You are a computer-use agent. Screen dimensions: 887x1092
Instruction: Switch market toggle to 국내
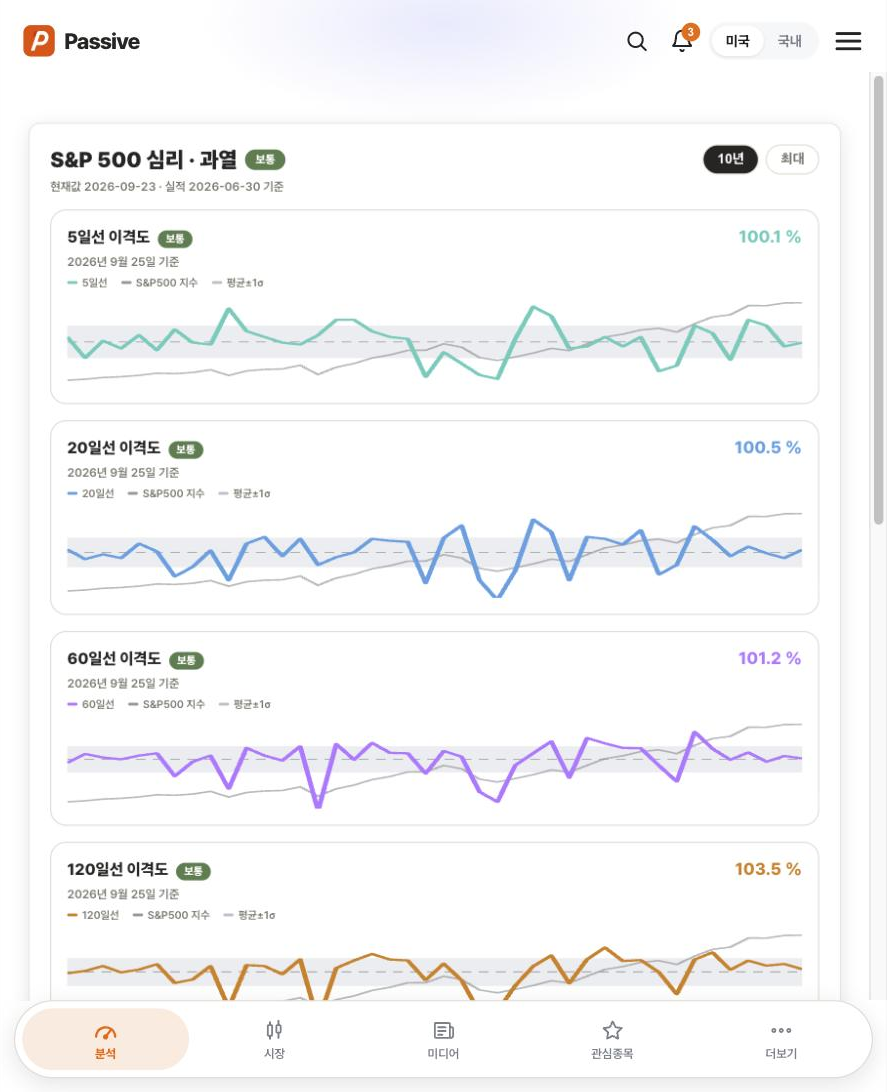coord(790,41)
